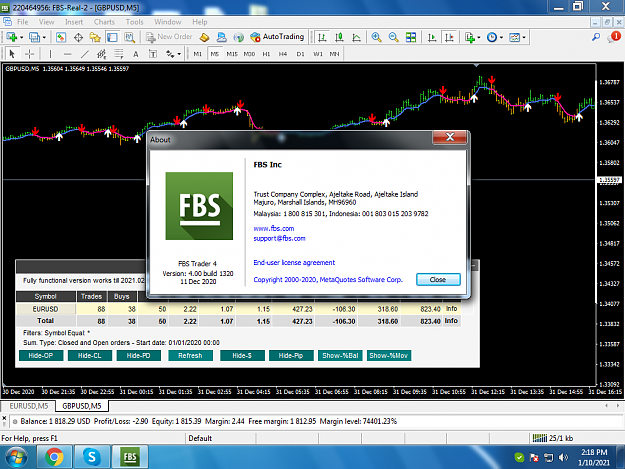Viewport: 625px width, 469px height.
Task: Select the Trendline tool
Action: (85, 54)
